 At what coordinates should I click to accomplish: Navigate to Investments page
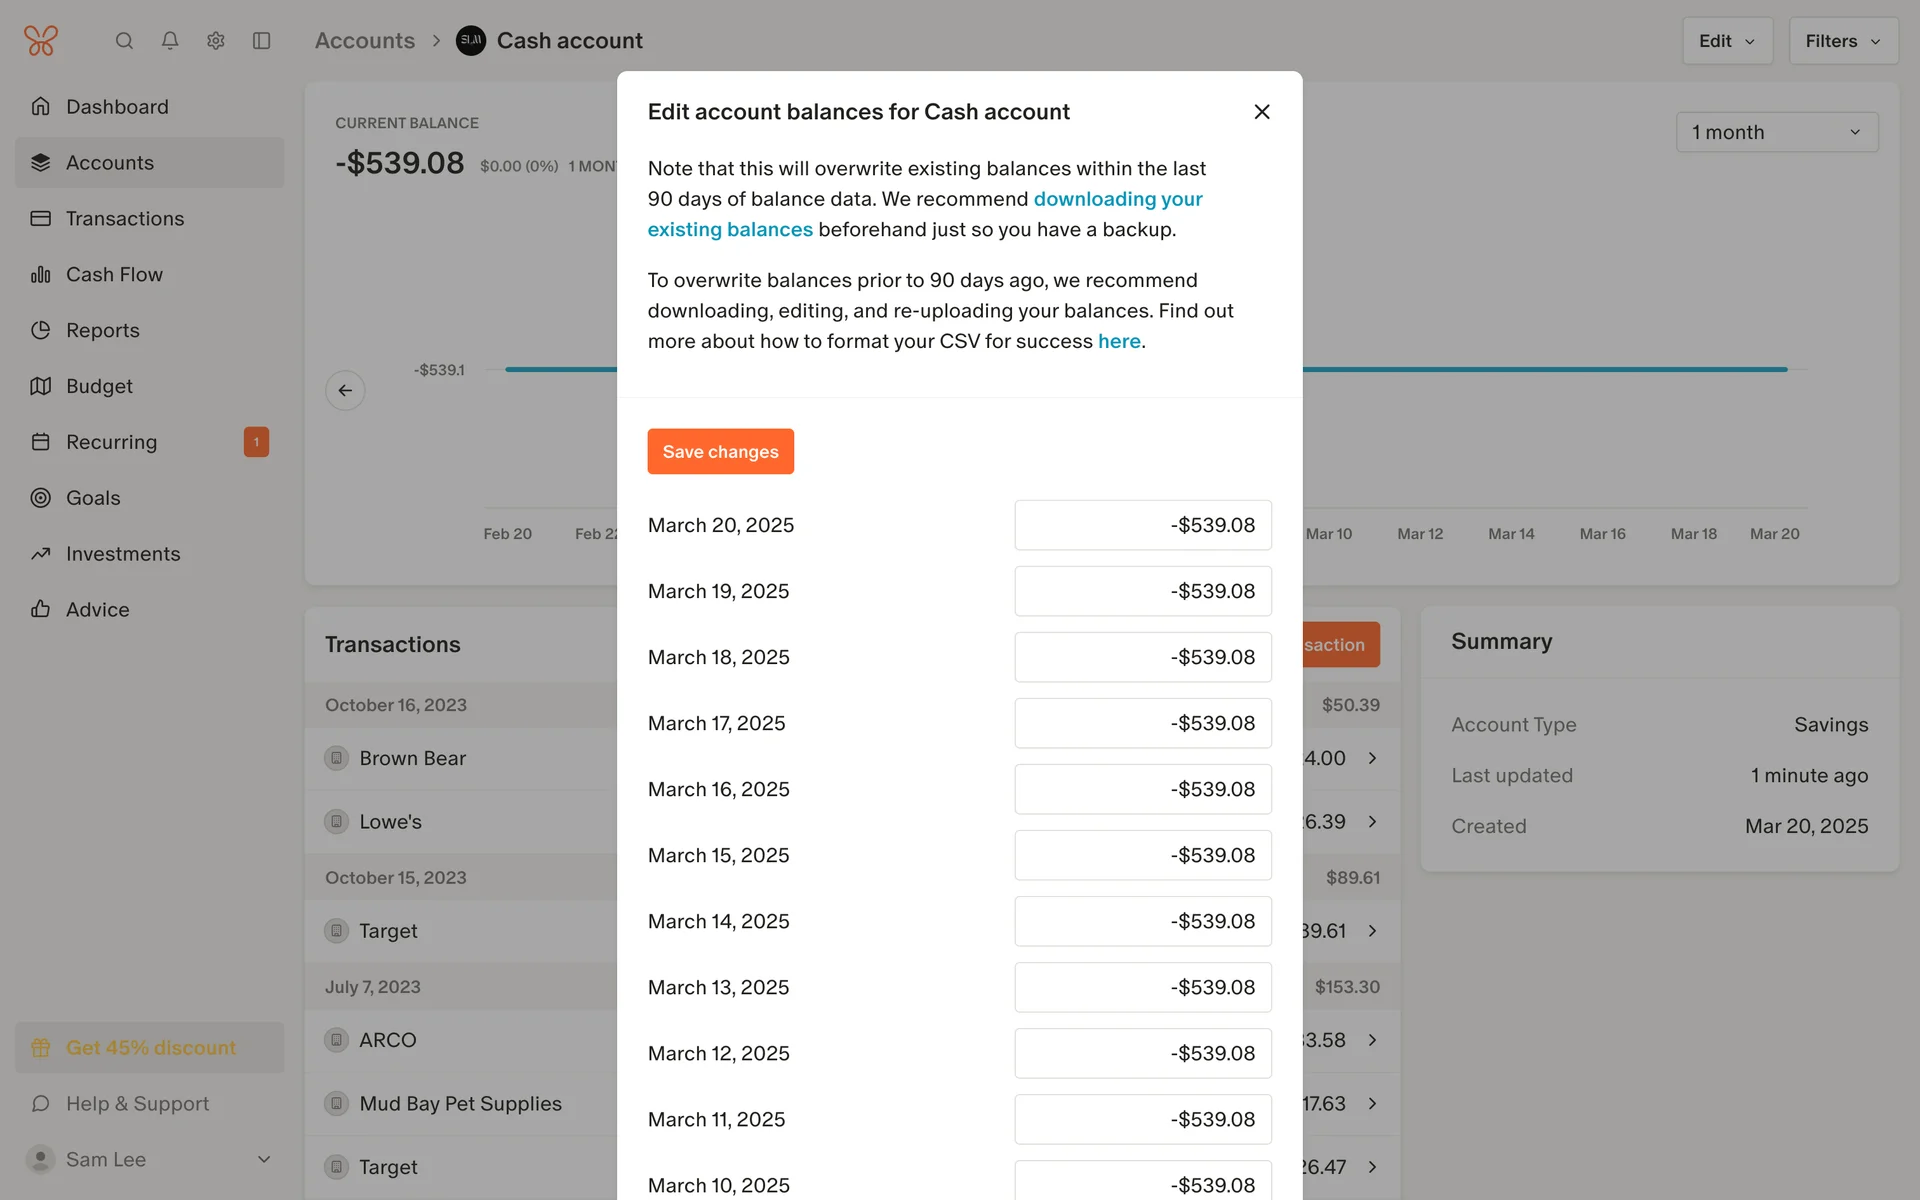(123, 554)
